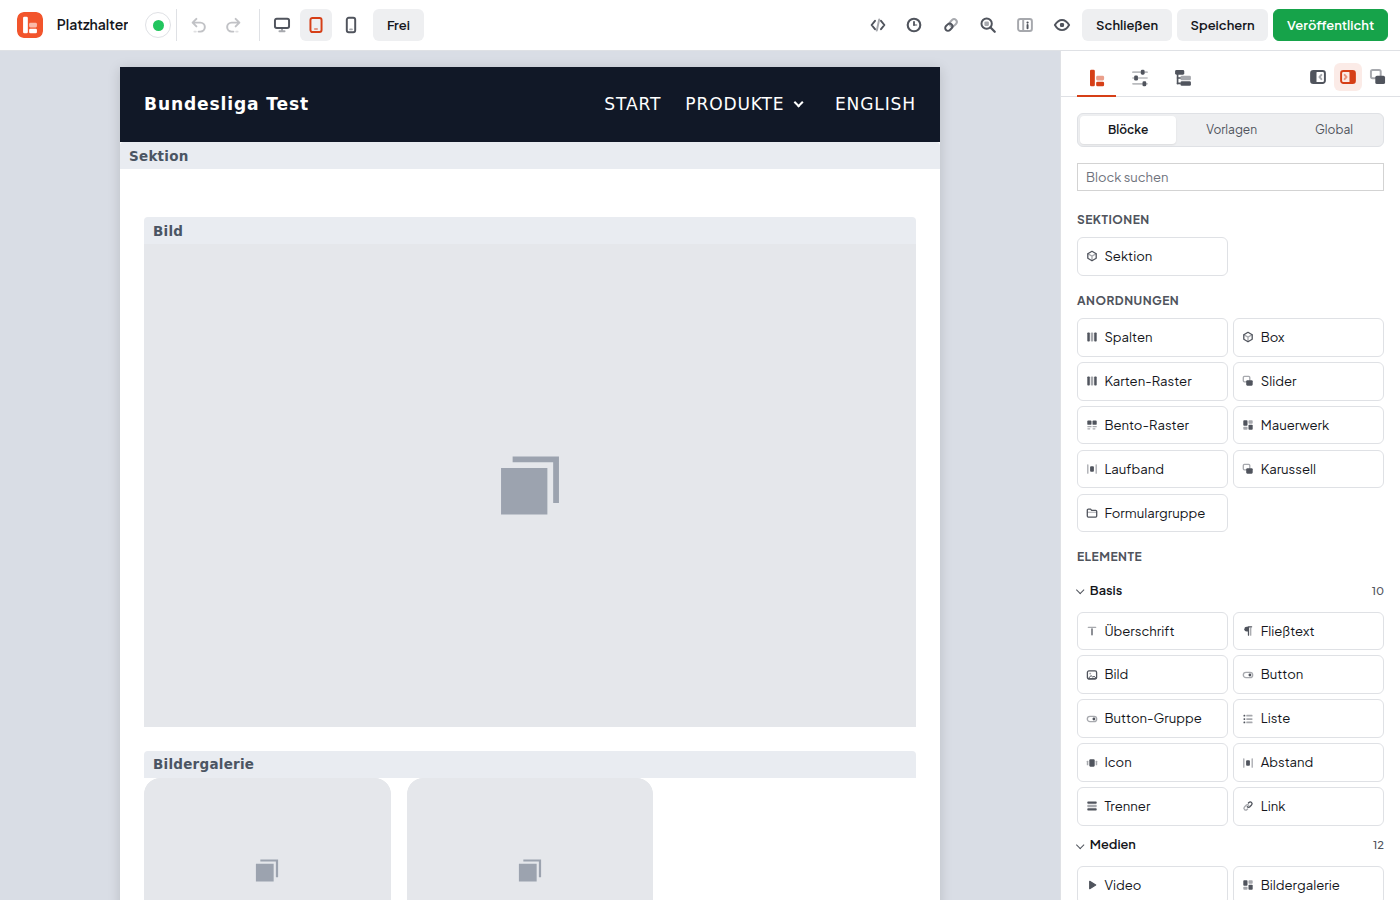Switch sidebar to floating window mode
Viewport: 1400px width, 900px height.
pyautogui.click(x=1378, y=77)
